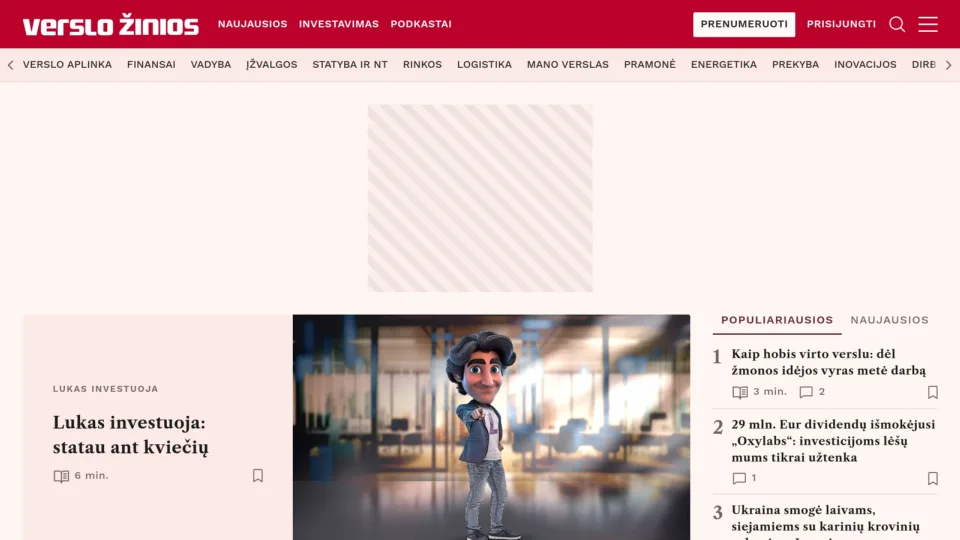Switch to the Populiariausios tab
This screenshot has height=540, width=960.
point(777,320)
